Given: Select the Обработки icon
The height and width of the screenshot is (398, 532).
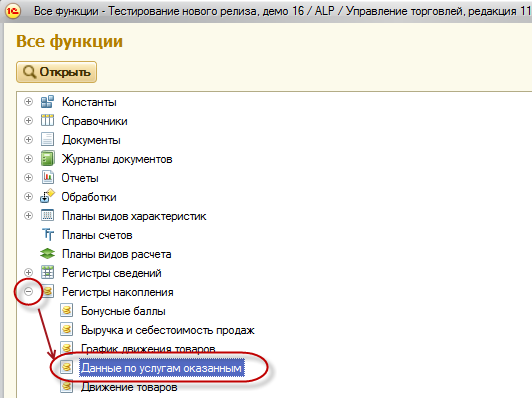Looking at the screenshot, I should coord(47,196).
